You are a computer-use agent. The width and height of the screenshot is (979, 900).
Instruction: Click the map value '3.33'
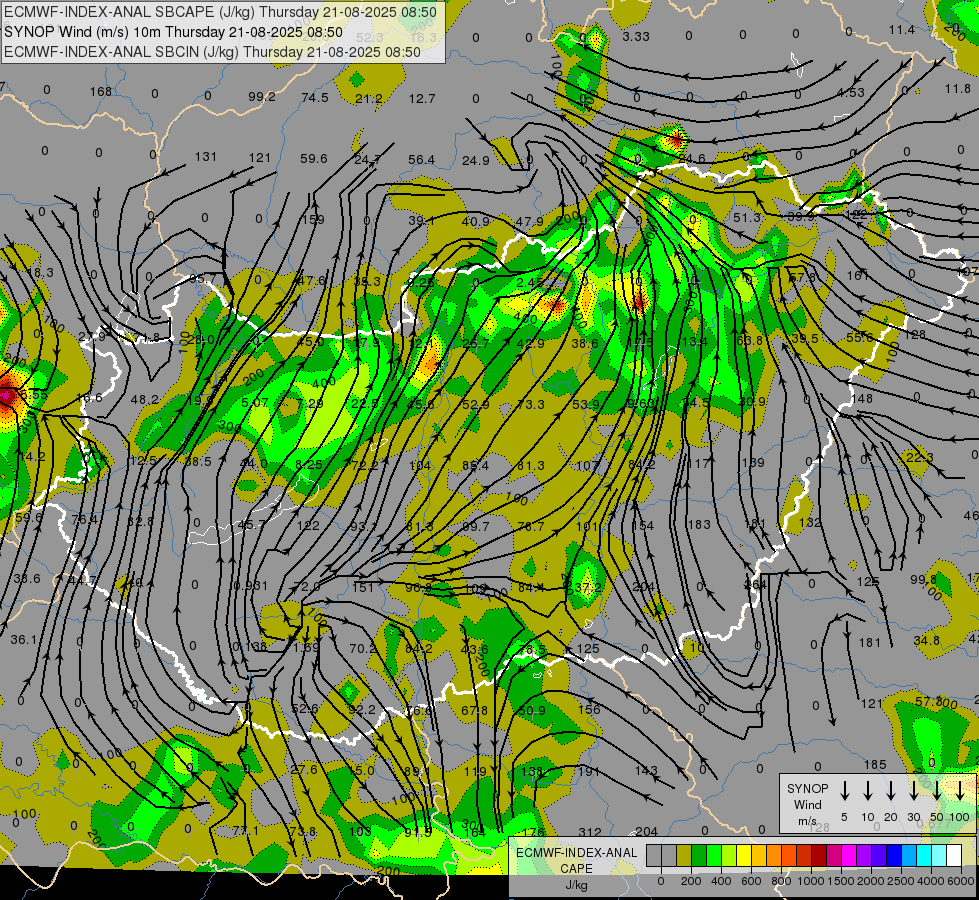[636, 37]
